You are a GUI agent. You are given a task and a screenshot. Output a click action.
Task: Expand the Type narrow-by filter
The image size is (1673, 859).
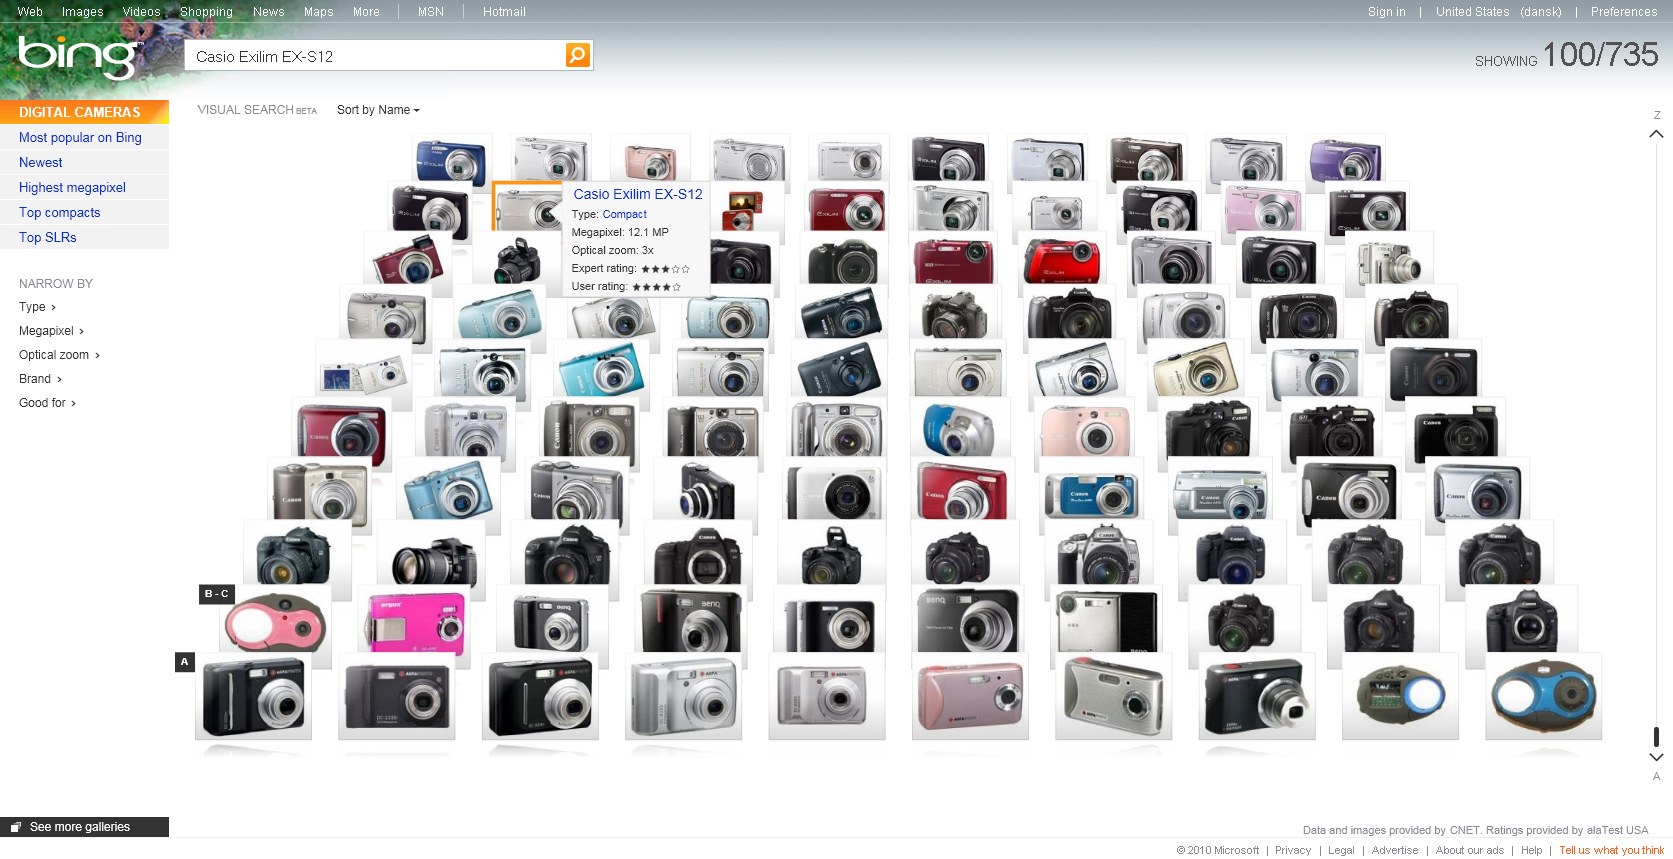tap(37, 307)
